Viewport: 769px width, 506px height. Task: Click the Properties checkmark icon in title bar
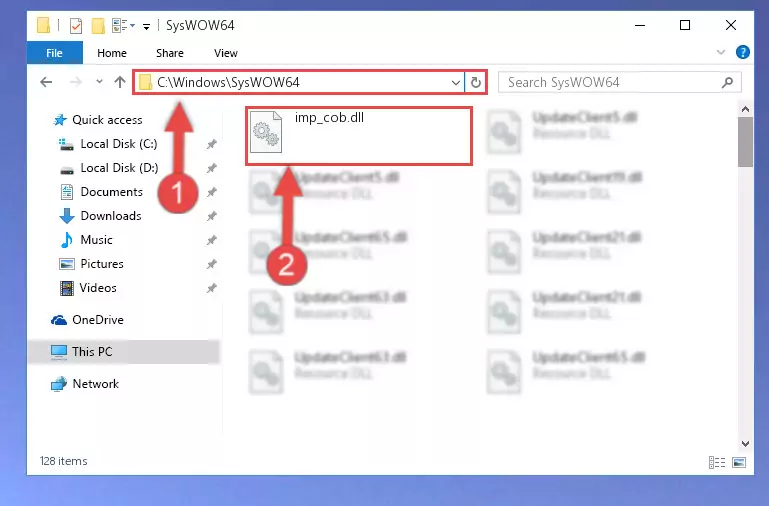pos(76,25)
